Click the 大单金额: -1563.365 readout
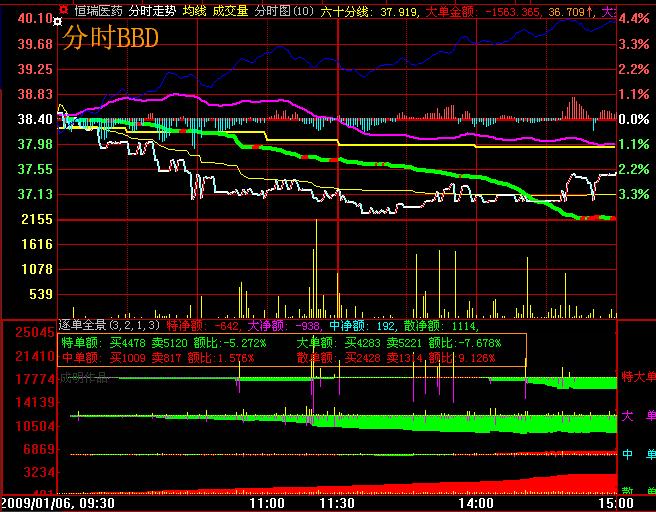Image resolution: width=656 pixels, height=512 pixels. coord(483,11)
